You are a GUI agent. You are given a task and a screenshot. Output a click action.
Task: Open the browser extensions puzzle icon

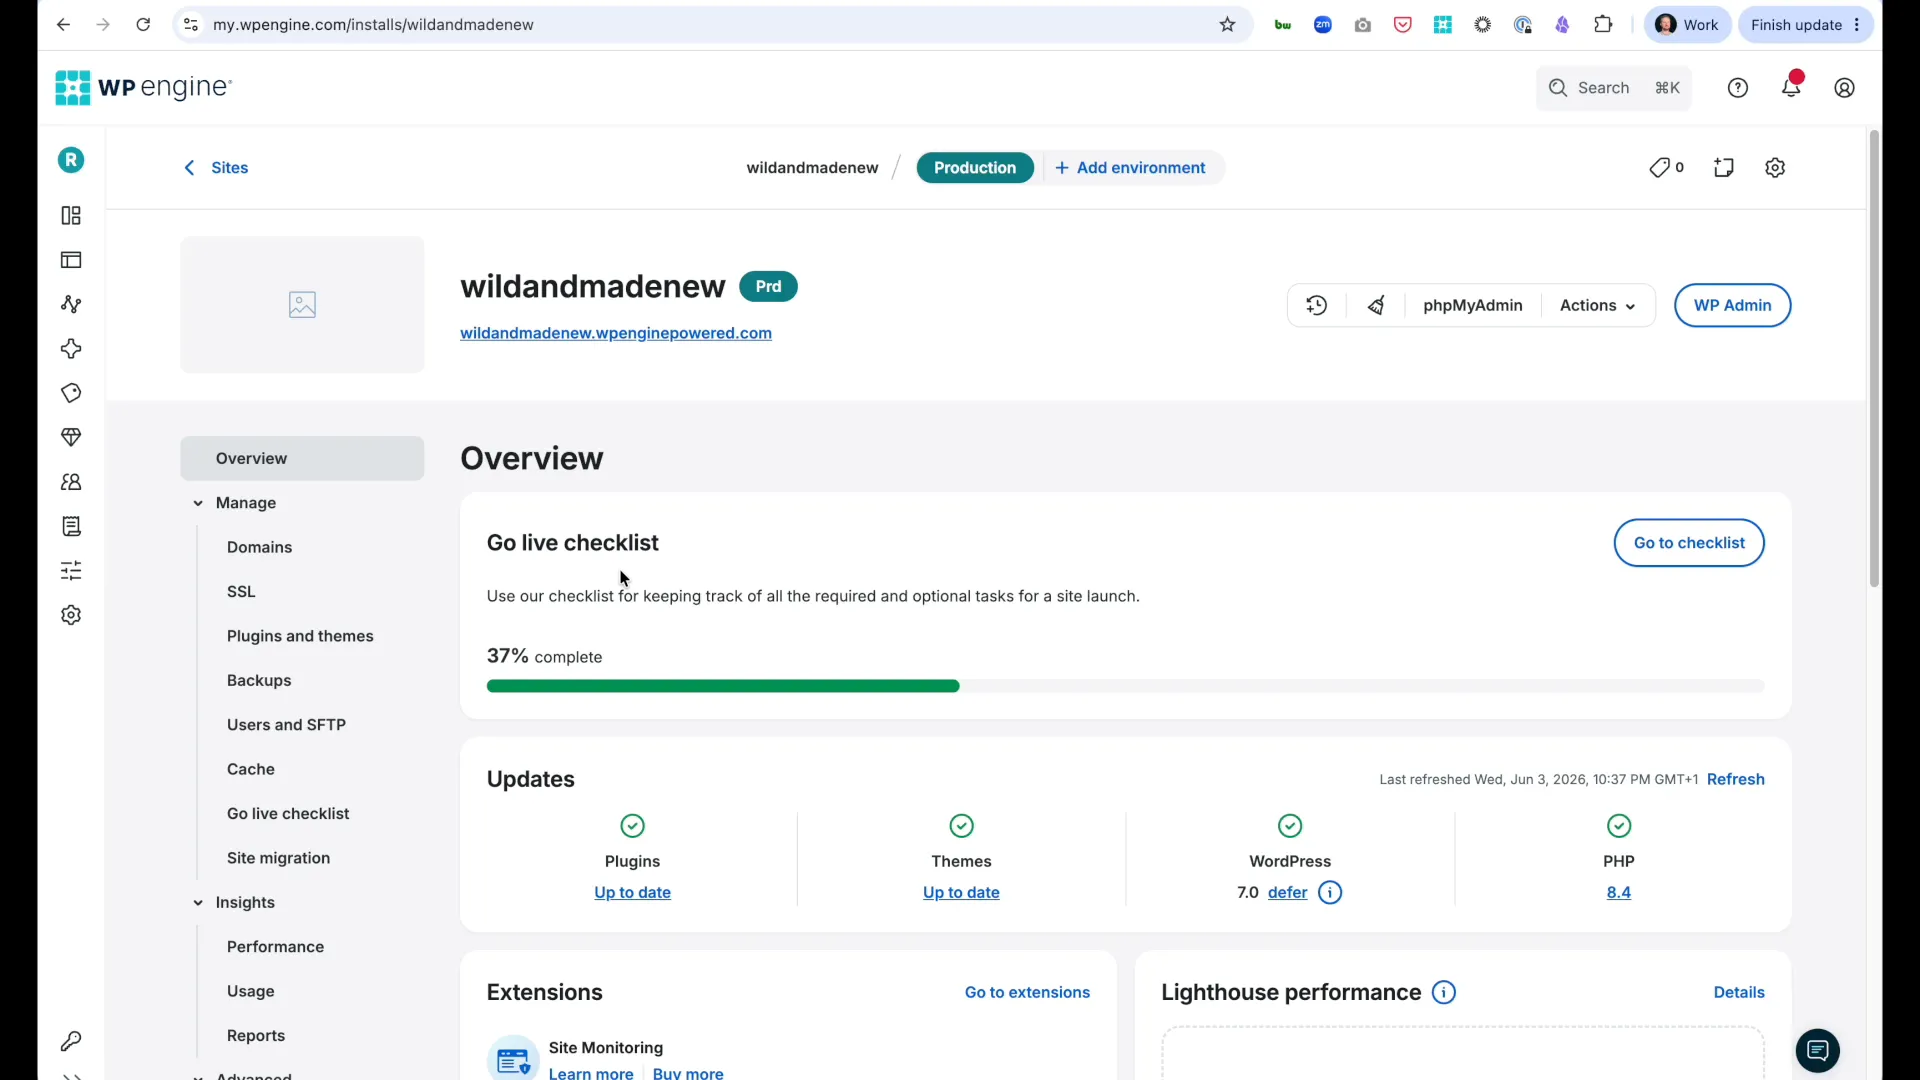(x=1603, y=25)
